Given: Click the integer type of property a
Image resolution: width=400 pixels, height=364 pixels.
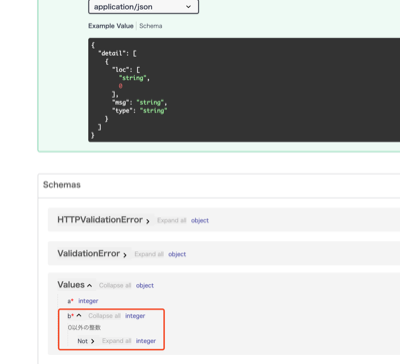Looking at the screenshot, I should [x=88, y=301].
